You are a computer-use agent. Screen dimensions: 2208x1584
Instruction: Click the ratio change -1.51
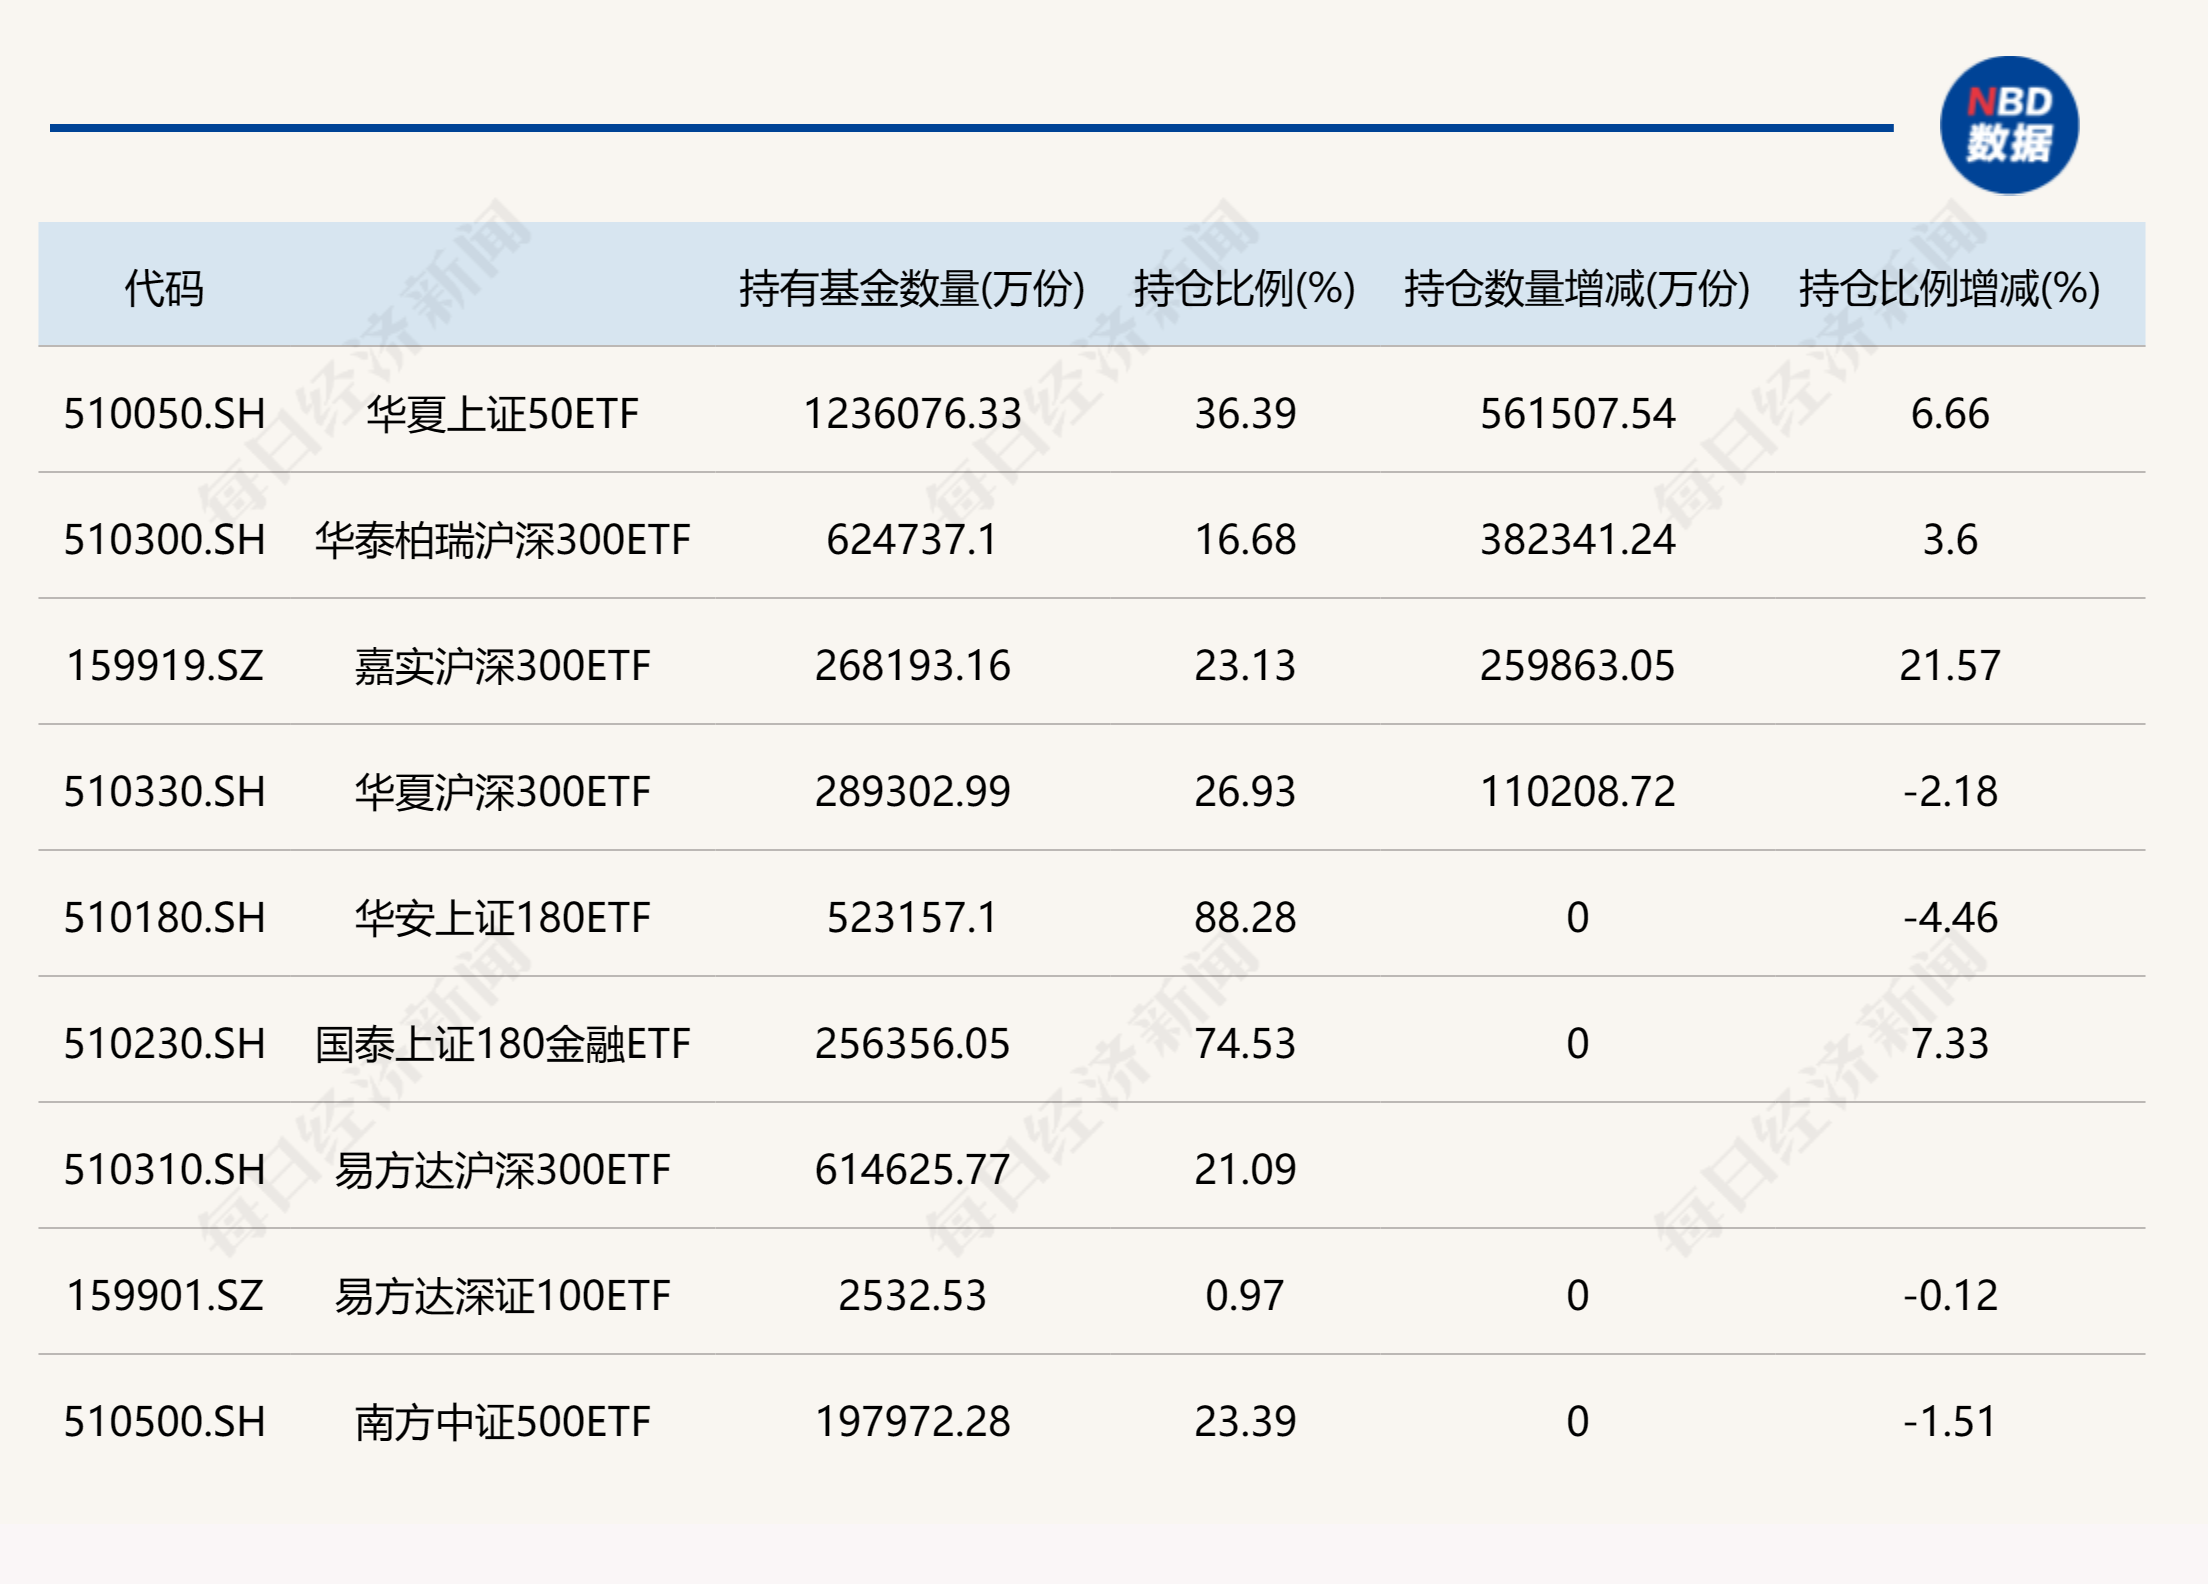tap(1950, 1421)
